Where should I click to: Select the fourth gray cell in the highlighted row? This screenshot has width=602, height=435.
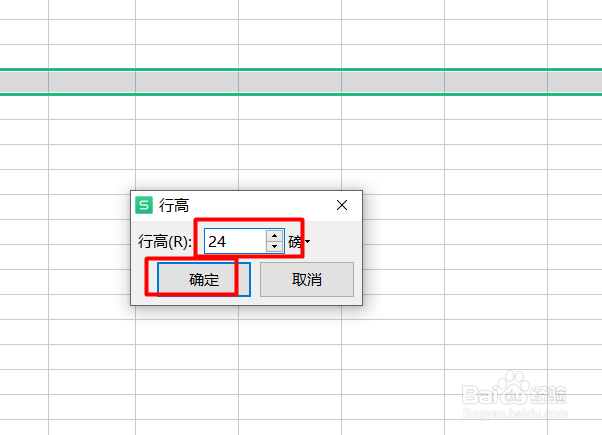coord(290,82)
